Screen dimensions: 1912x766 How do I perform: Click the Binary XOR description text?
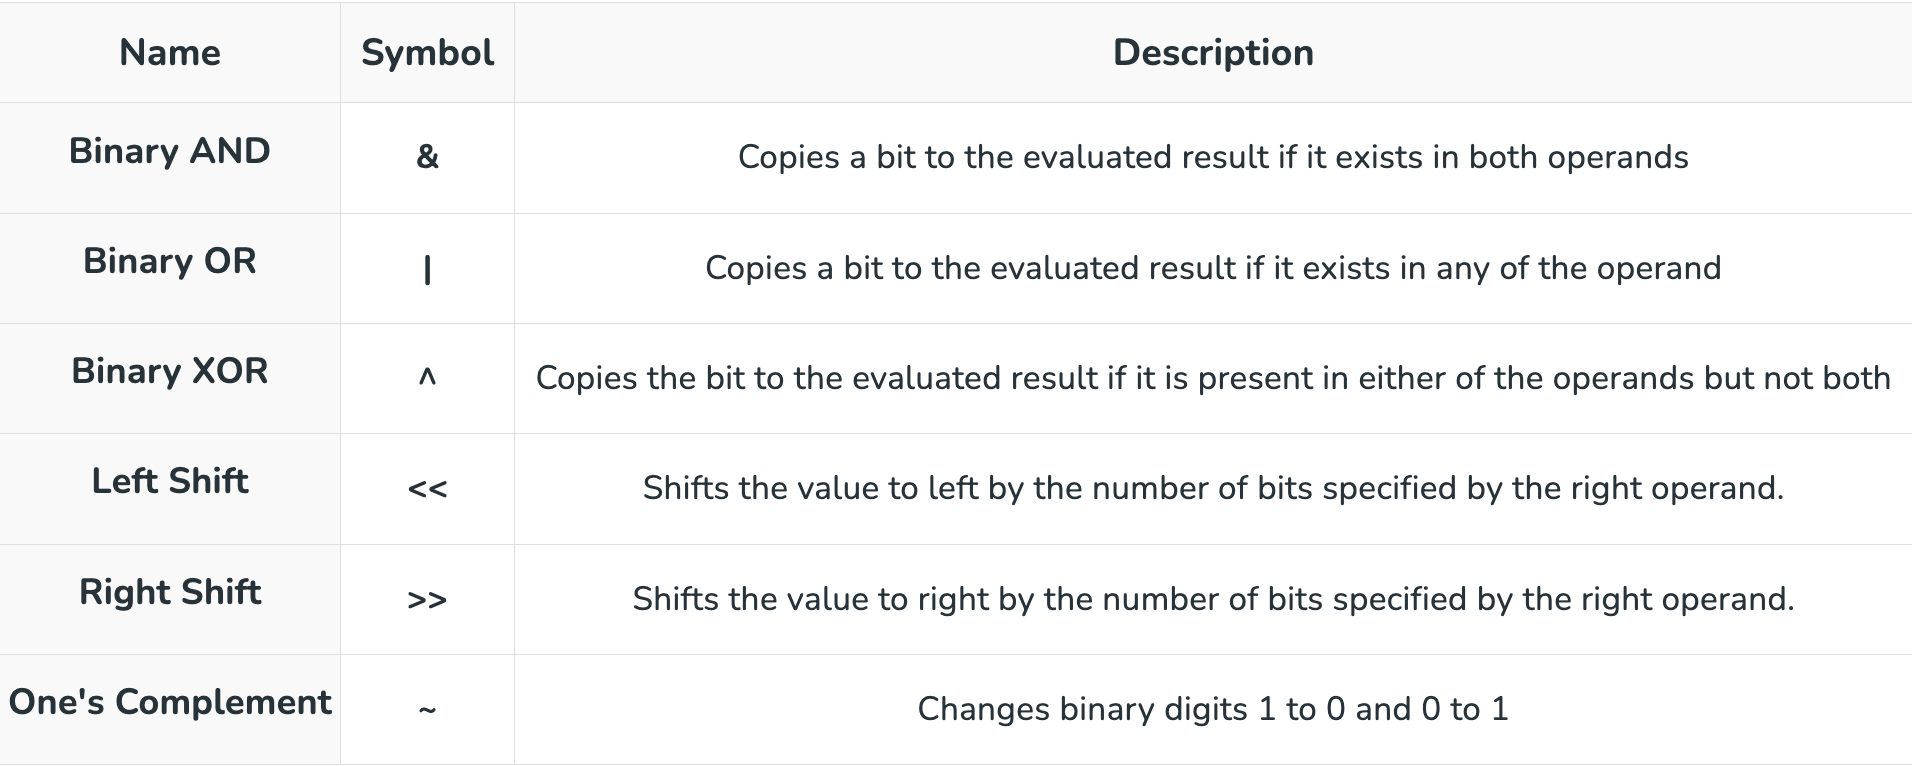click(1212, 378)
